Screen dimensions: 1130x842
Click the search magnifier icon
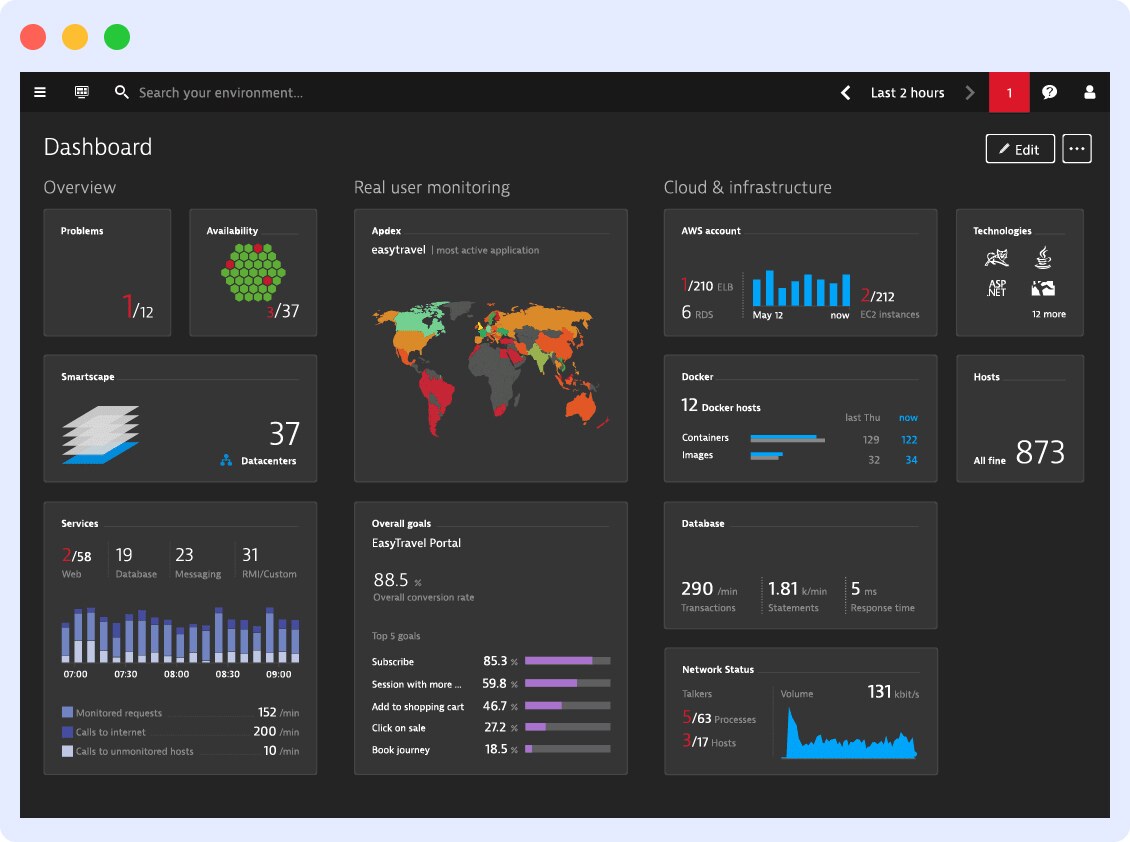[x=121, y=92]
